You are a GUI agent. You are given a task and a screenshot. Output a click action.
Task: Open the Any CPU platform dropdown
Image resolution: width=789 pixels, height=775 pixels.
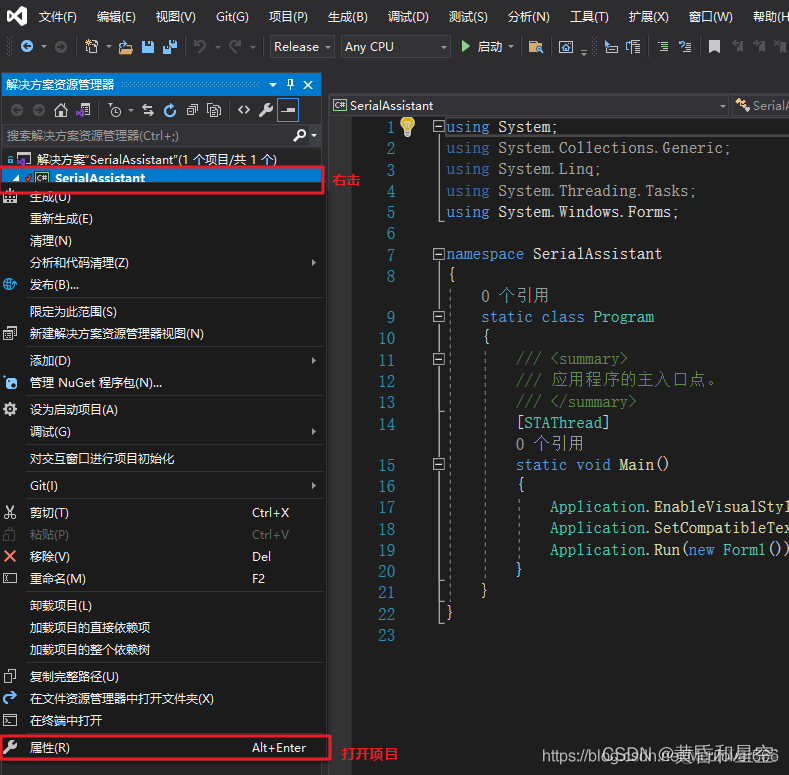(x=395, y=47)
